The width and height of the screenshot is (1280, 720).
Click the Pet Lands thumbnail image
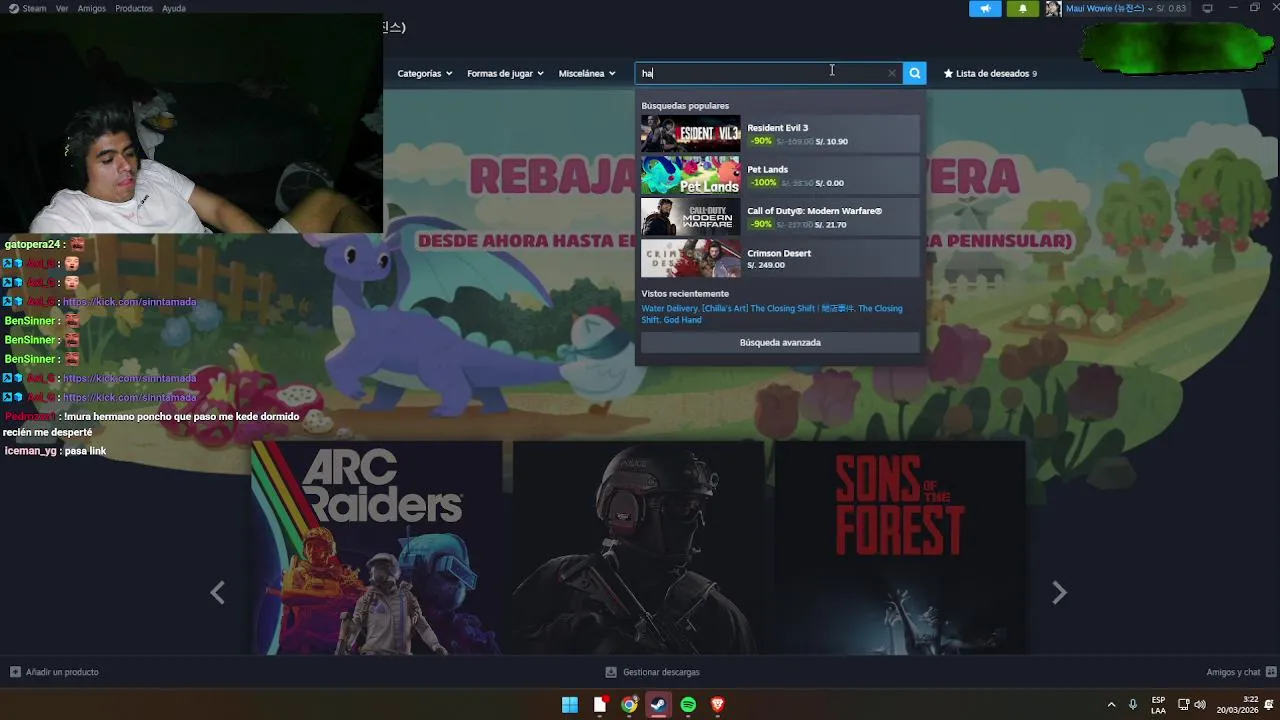click(691, 176)
